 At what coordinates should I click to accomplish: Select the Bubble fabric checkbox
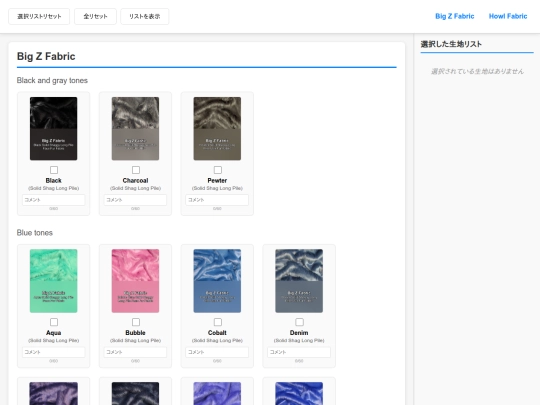136,322
